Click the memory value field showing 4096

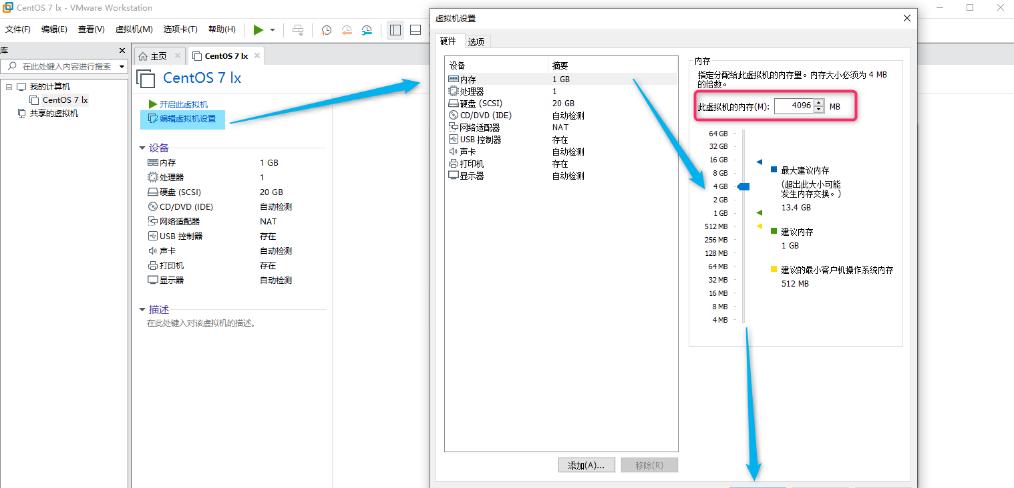[x=793, y=105]
